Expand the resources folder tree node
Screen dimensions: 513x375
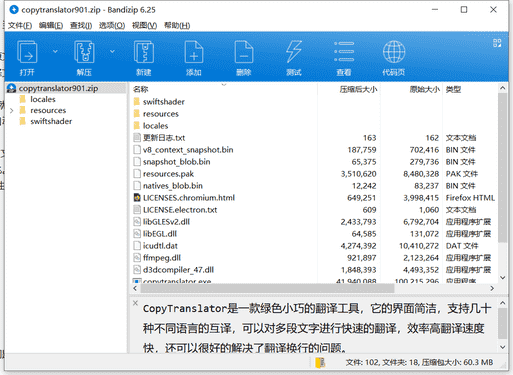[12, 110]
